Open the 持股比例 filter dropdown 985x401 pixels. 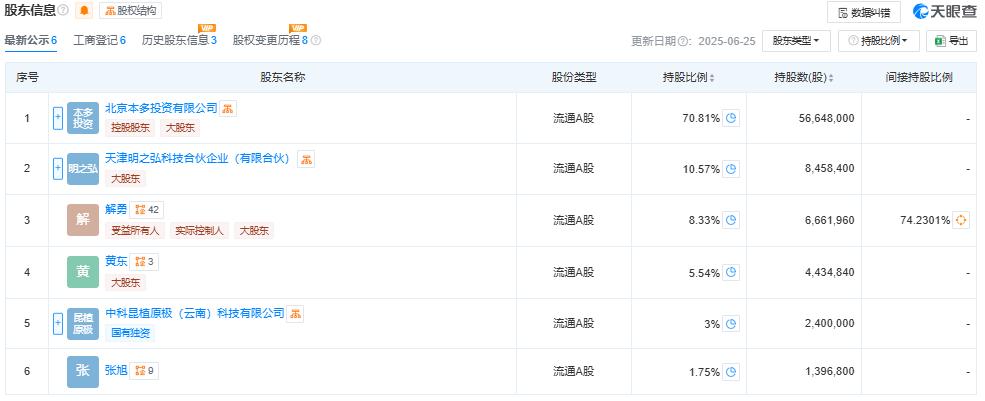[x=878, y=41]
